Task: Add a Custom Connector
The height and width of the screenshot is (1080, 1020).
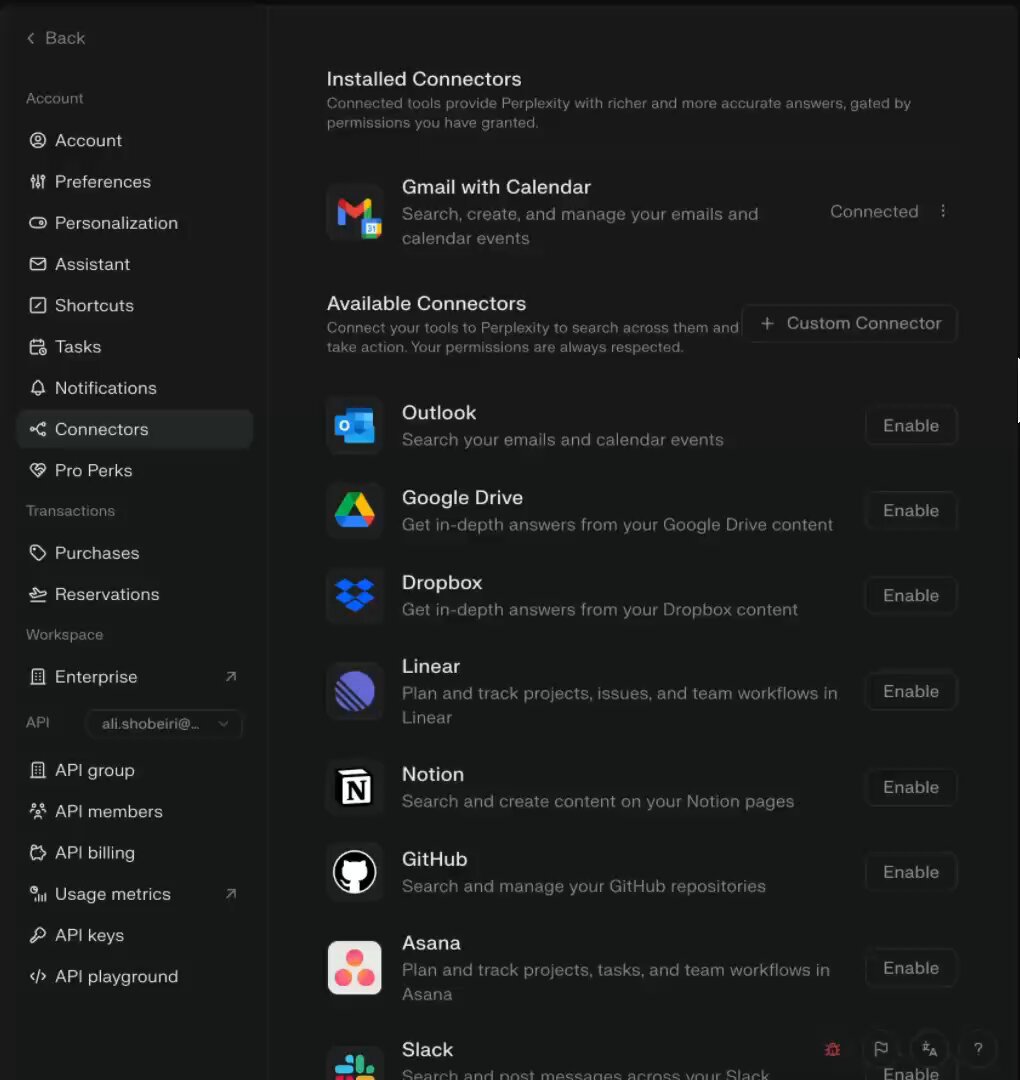Action: 850,323
